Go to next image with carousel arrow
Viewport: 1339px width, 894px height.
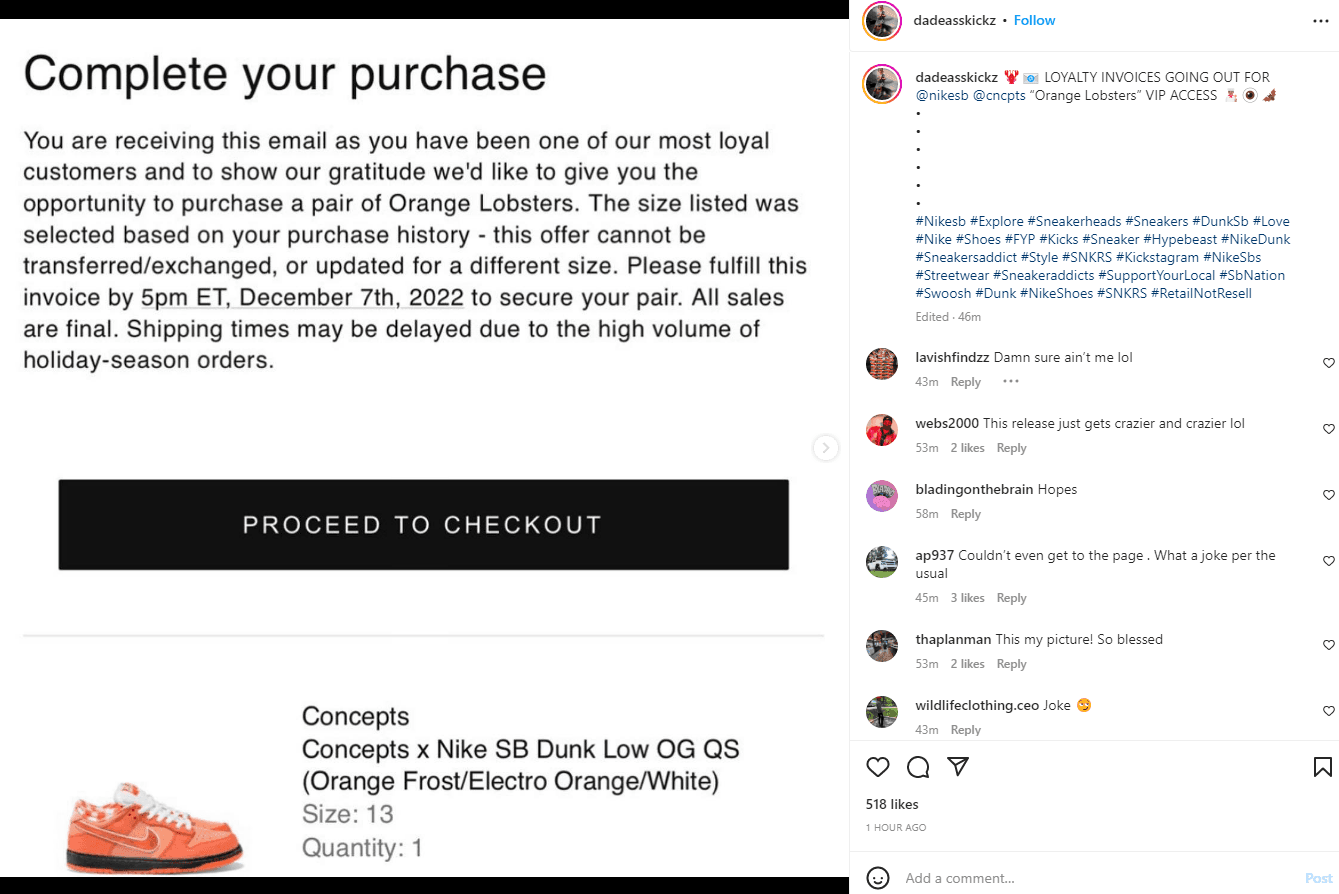(x=825, y=447)
